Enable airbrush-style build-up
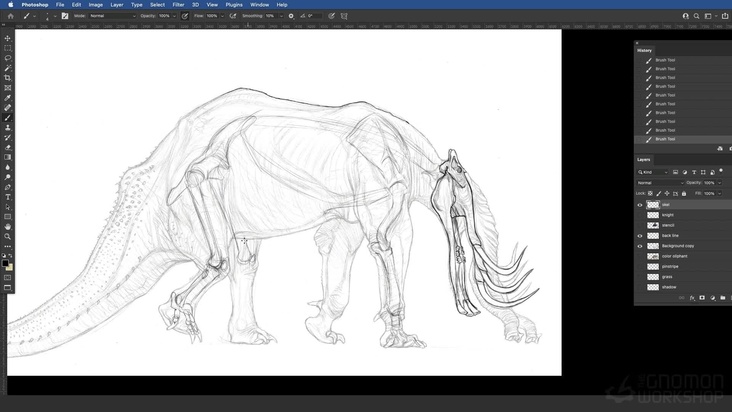The width and height of the screenshot is (732, 412). click(x=232, y=16)
